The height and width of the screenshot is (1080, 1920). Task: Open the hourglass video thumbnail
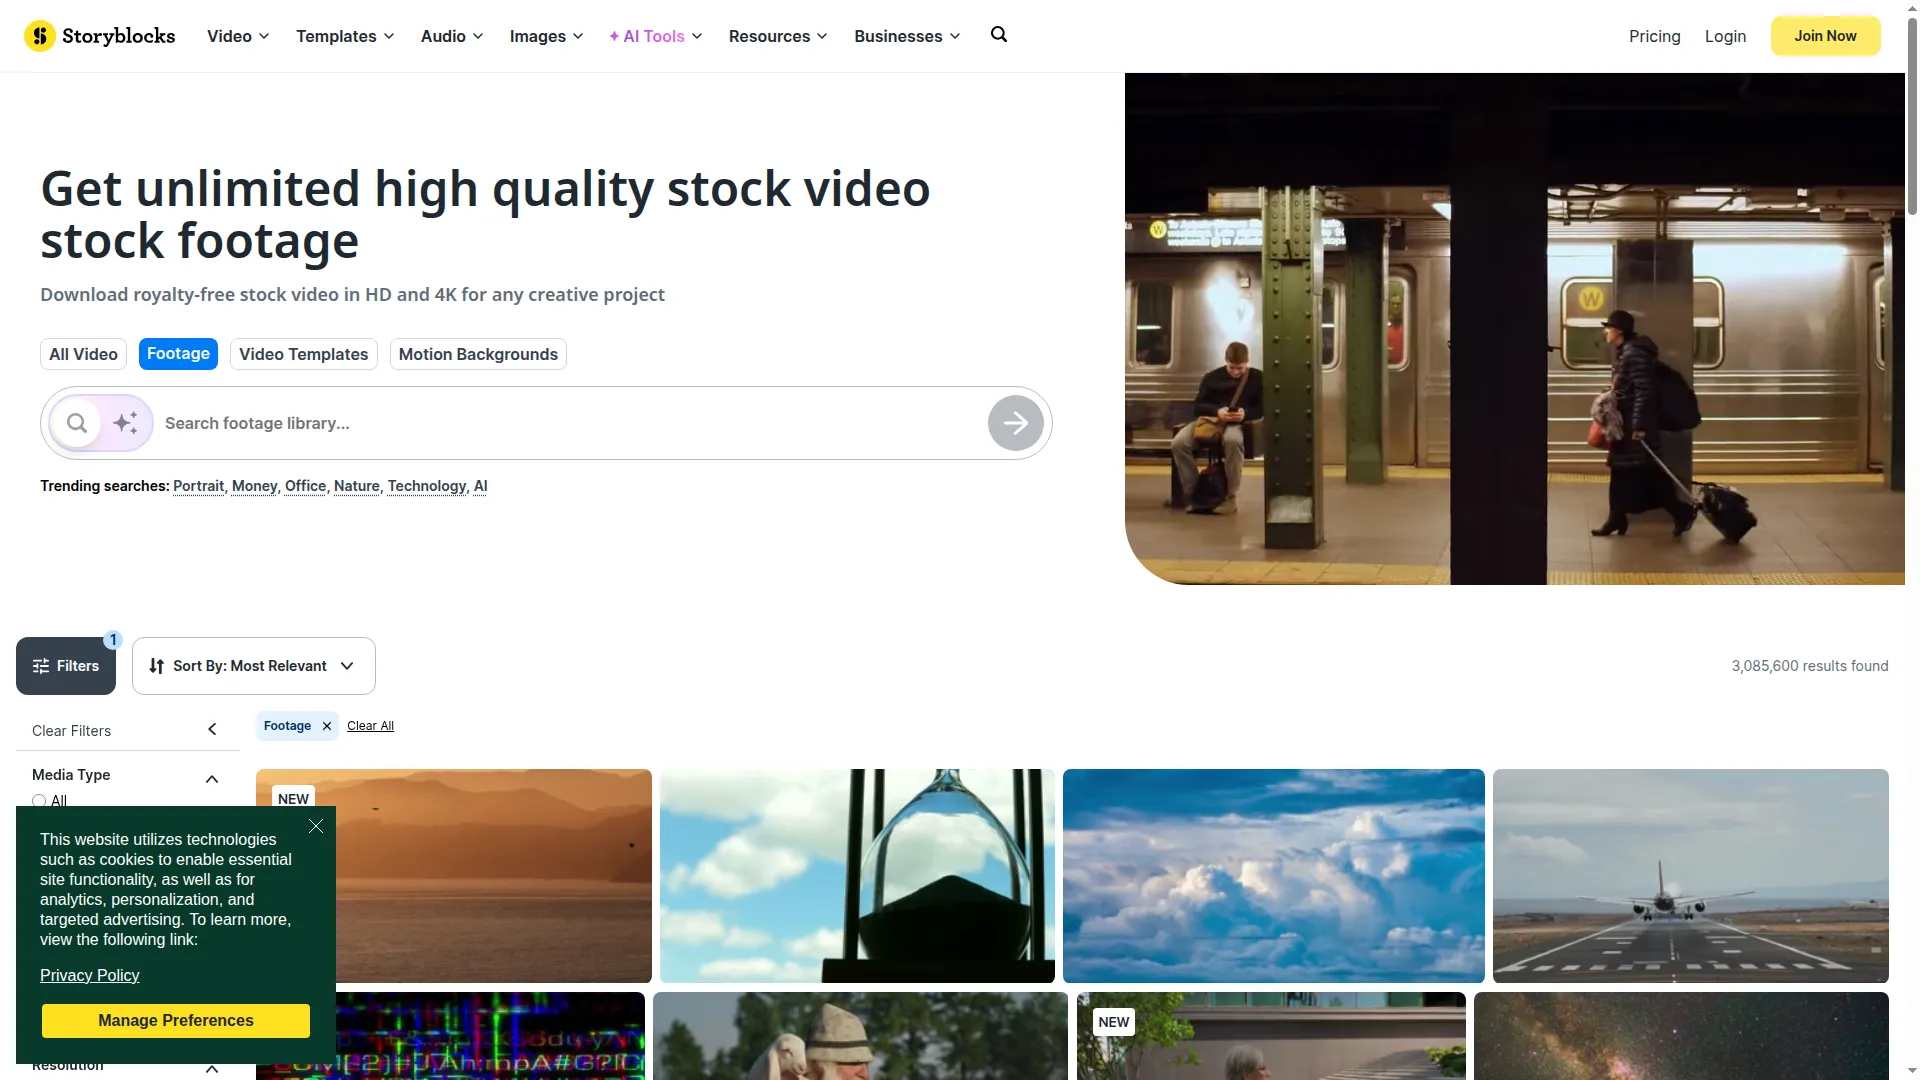857,876
